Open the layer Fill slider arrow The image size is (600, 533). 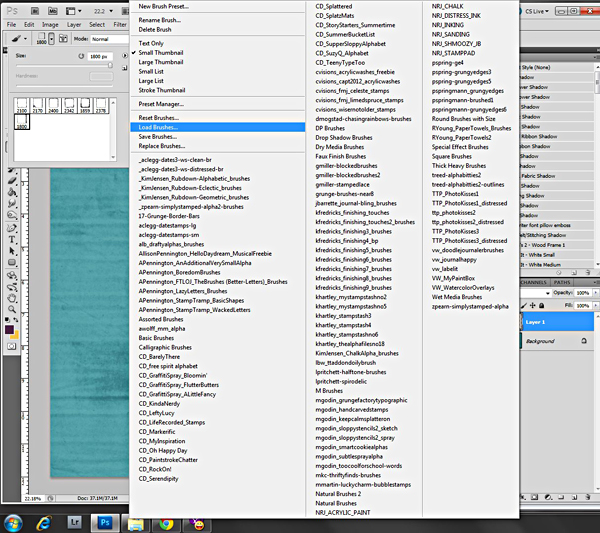point(595,305)
